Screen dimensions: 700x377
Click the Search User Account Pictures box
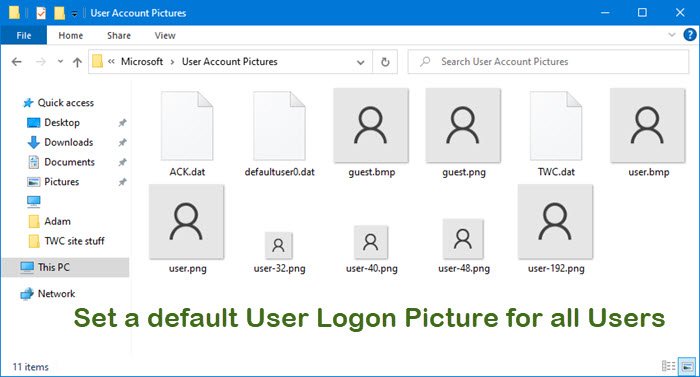548,62
